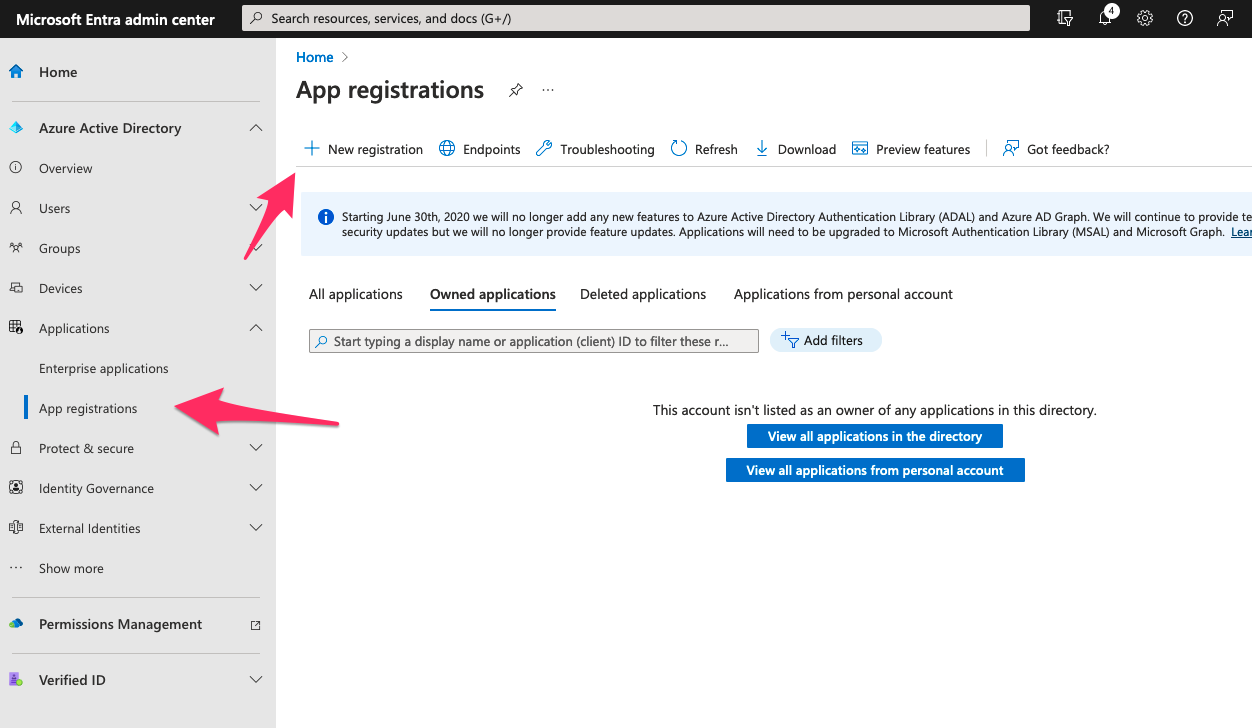Open Endpoints from the toolbar
Image resolution: width=1252 pixels, height=728 pixels.
pyautogui.click(x=480, y=149)
